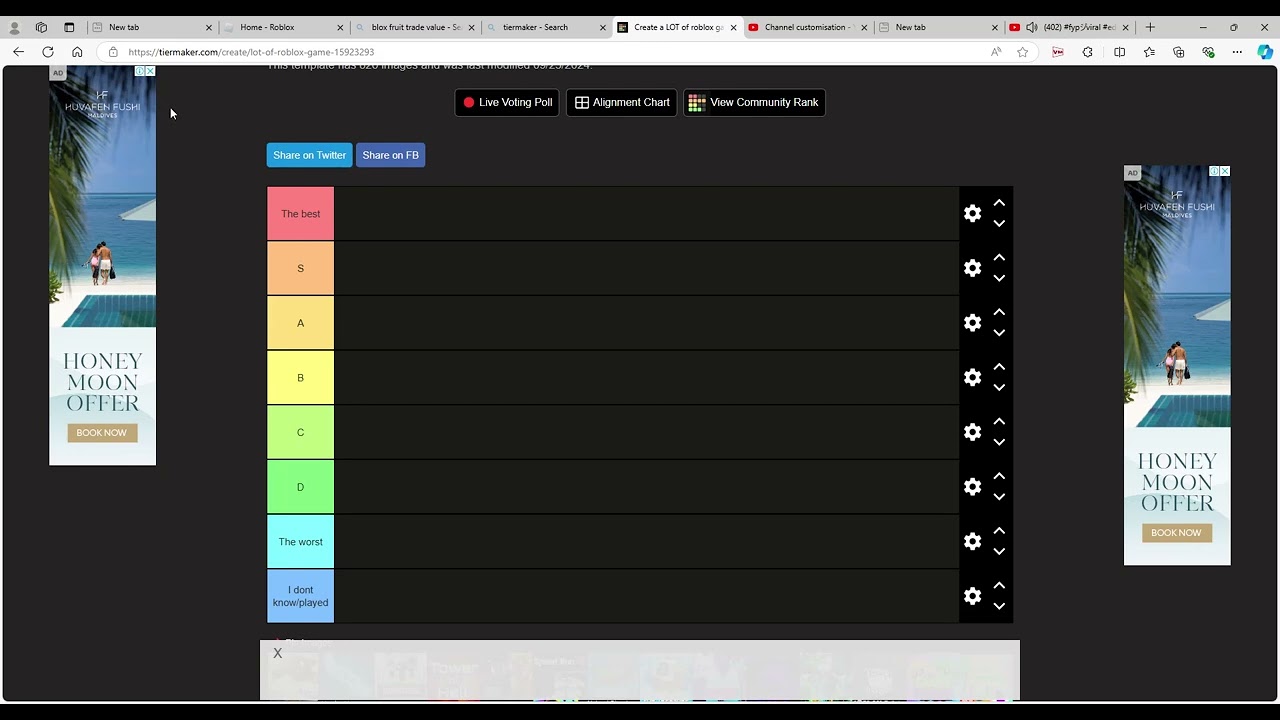This screenshot has width=1280, height=720.
Task: Open the workspaces icon
Action: [x=41, y=28]
